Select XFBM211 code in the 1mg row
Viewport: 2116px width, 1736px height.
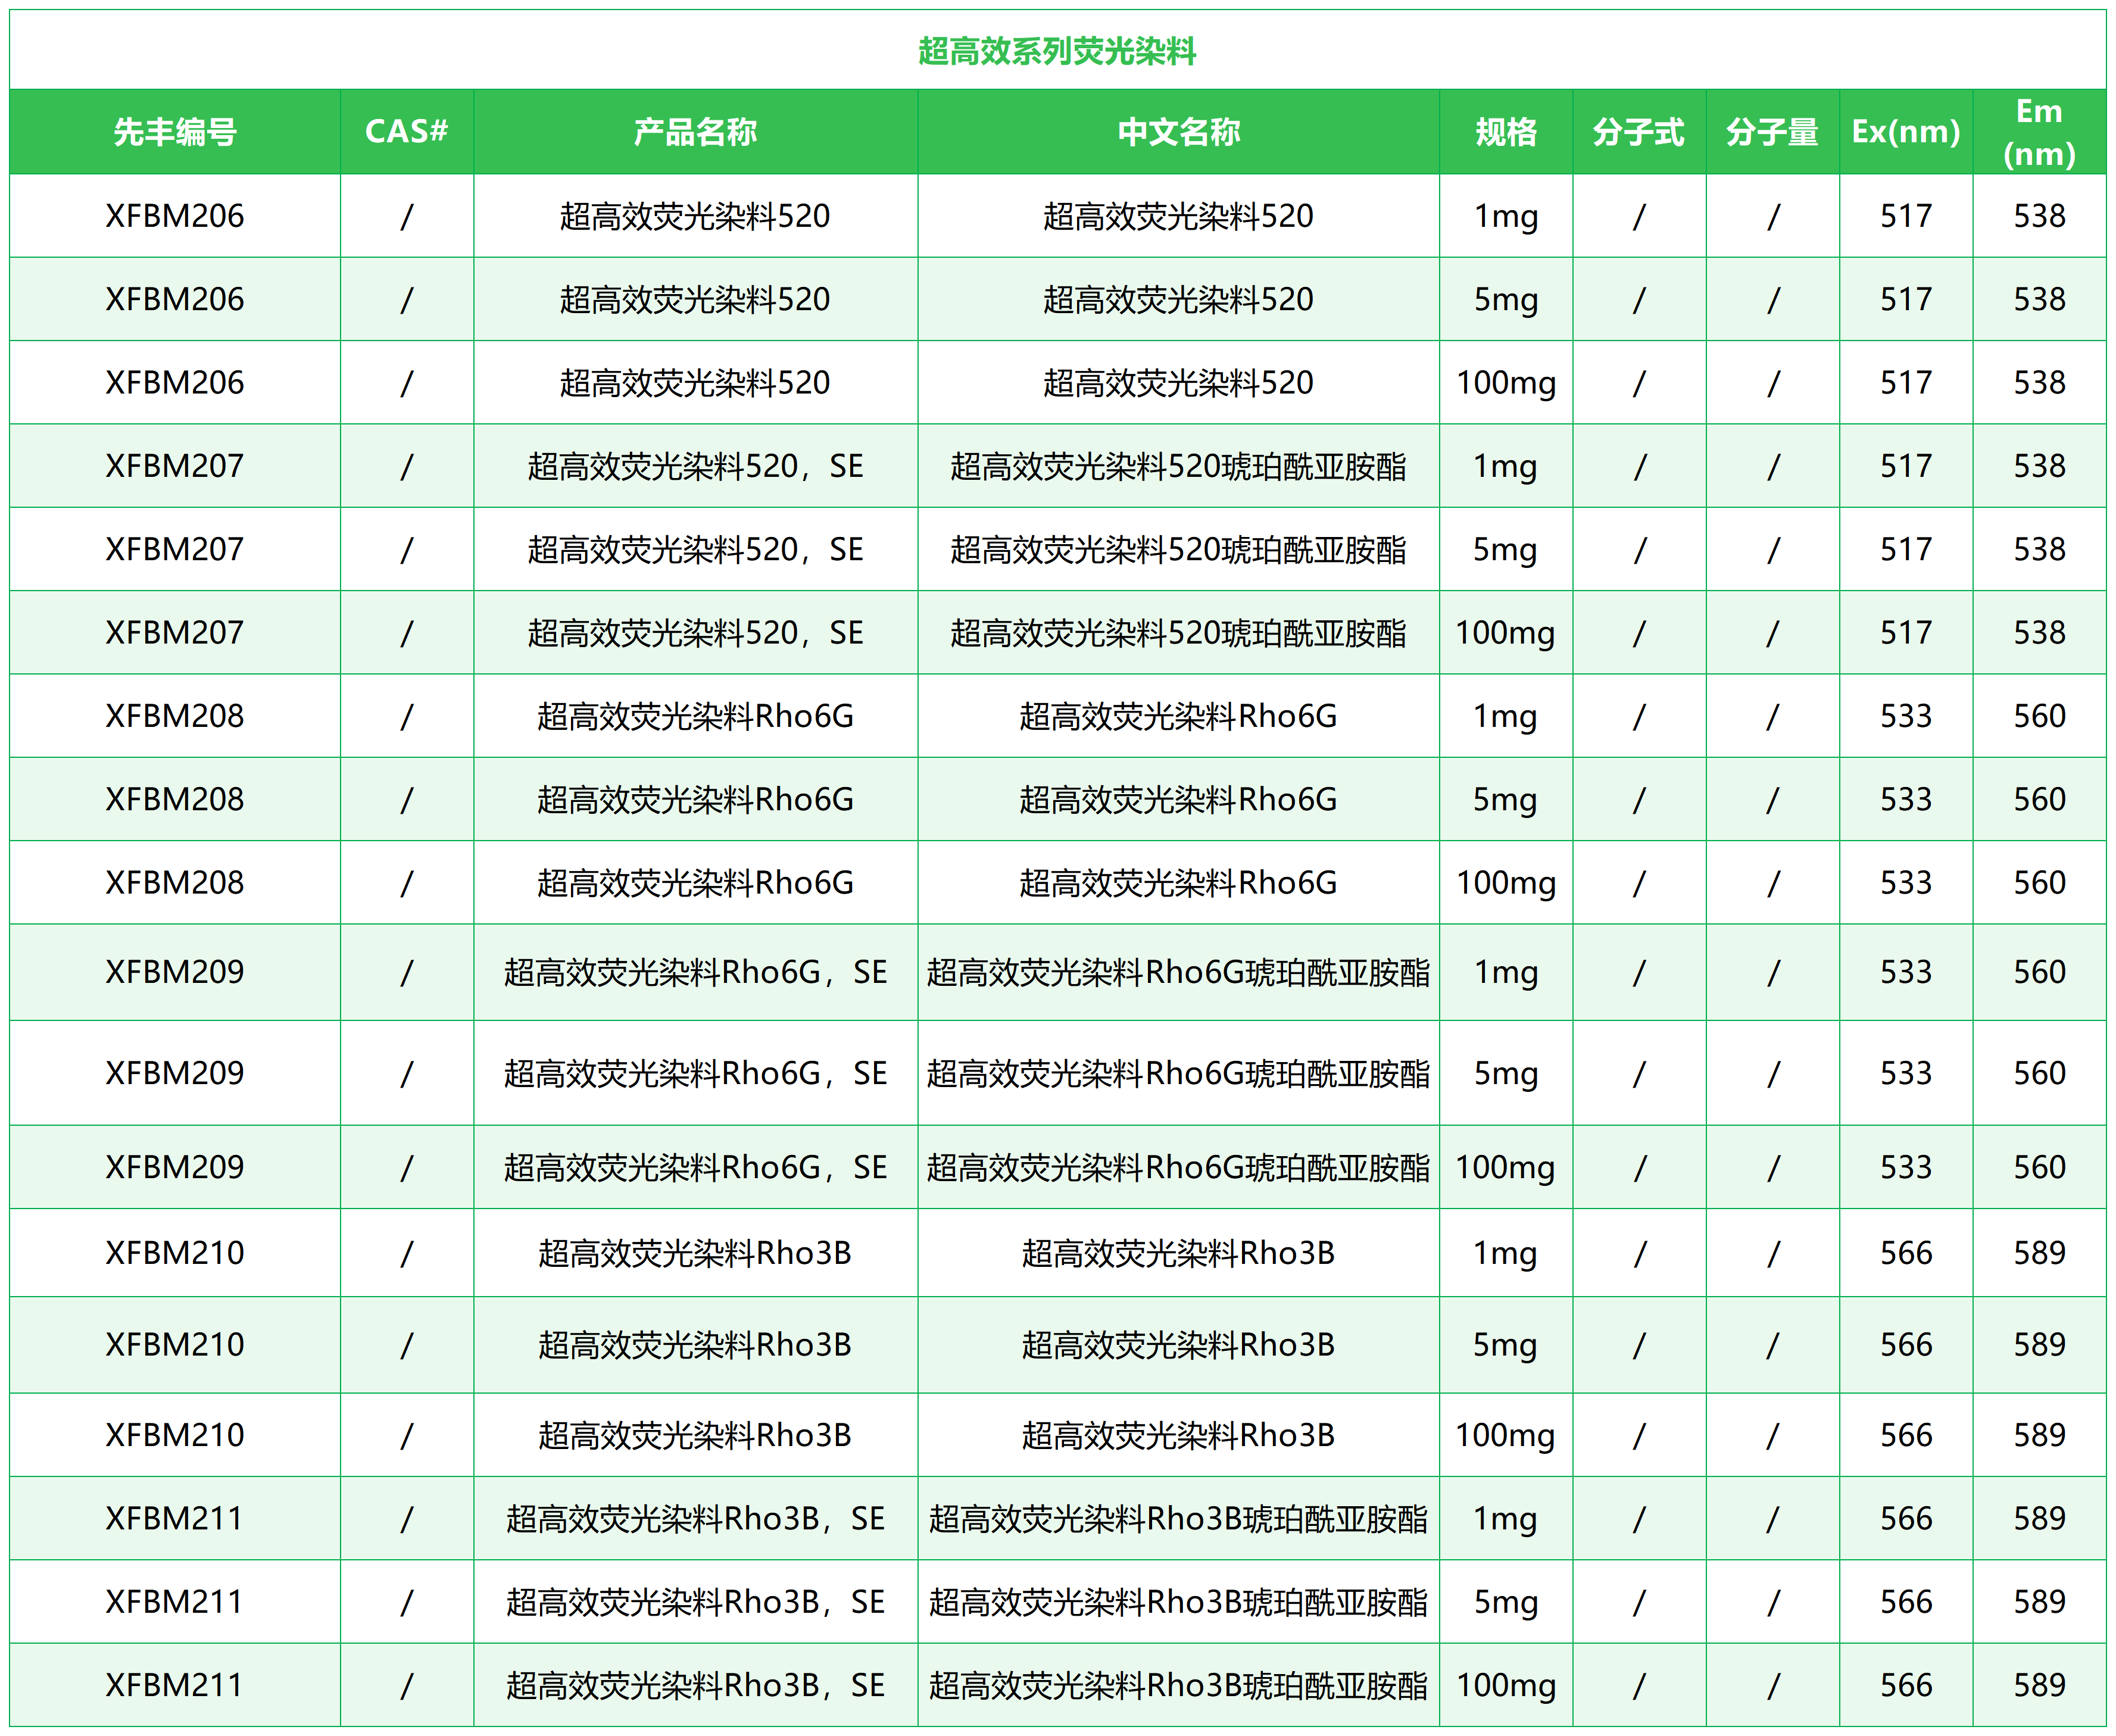[175, 1519]
